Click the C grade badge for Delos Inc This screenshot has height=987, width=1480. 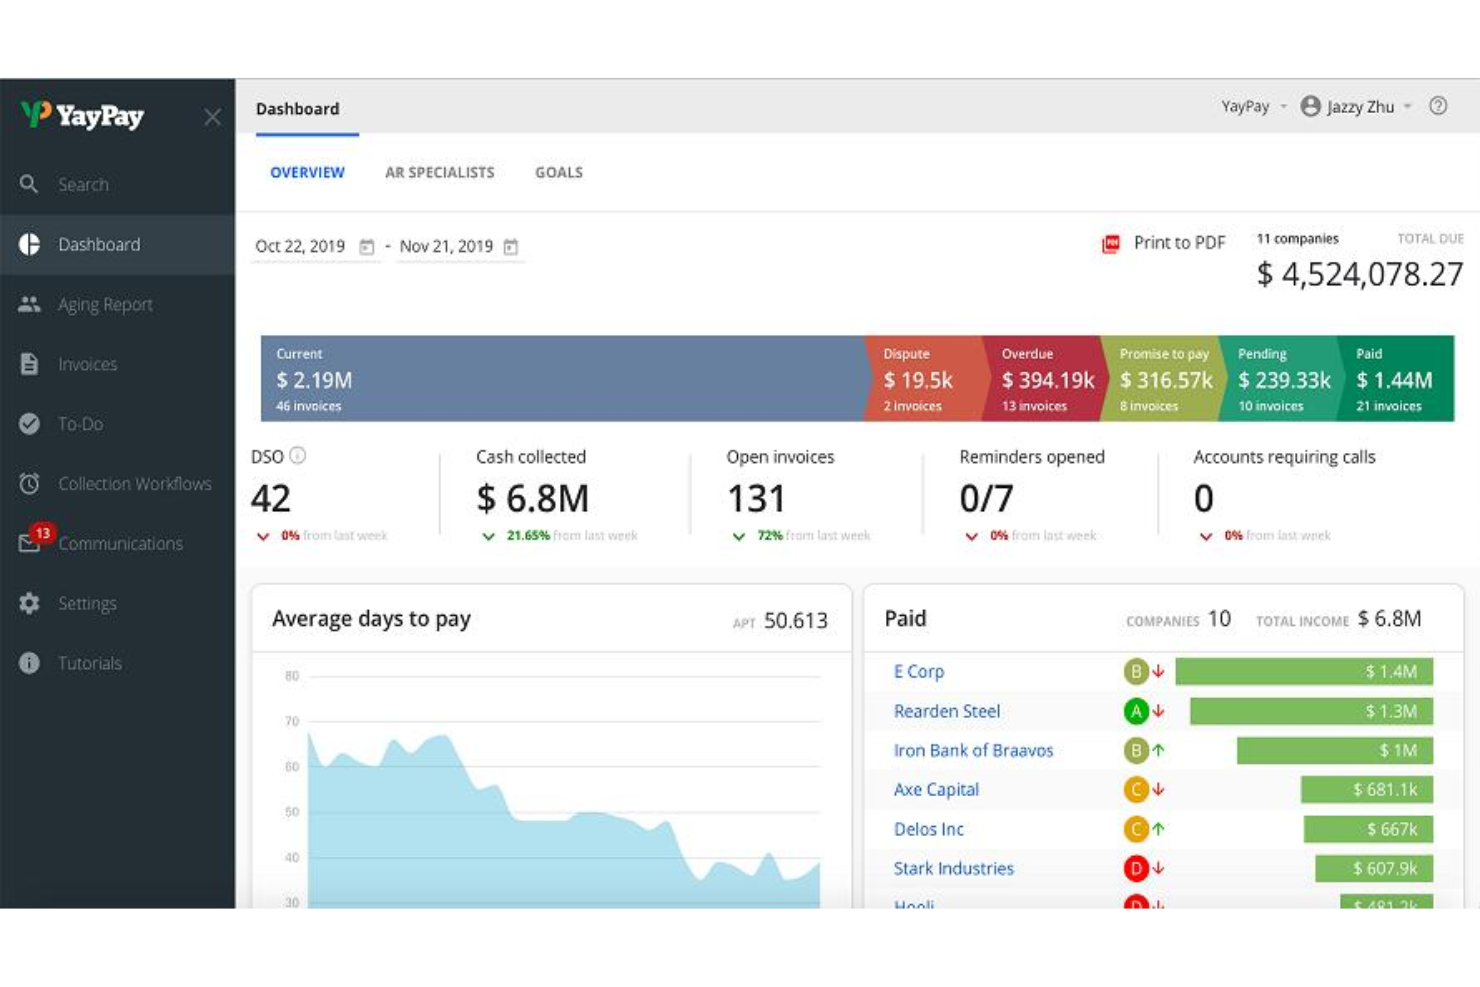1135,829
